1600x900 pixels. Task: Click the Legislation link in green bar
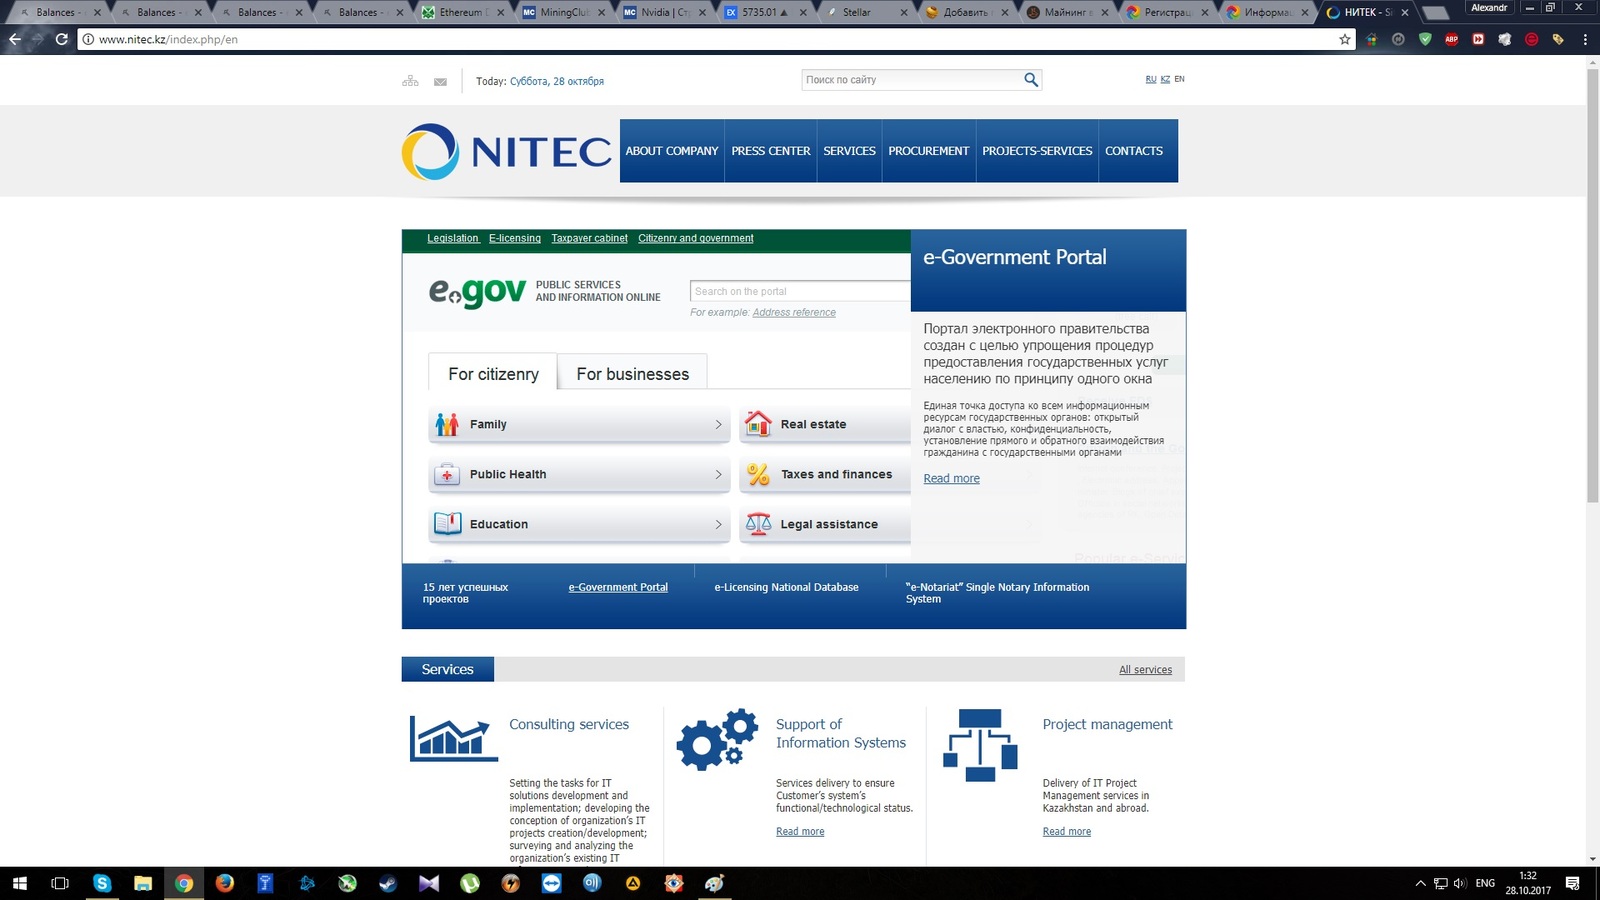pos(453,238)
